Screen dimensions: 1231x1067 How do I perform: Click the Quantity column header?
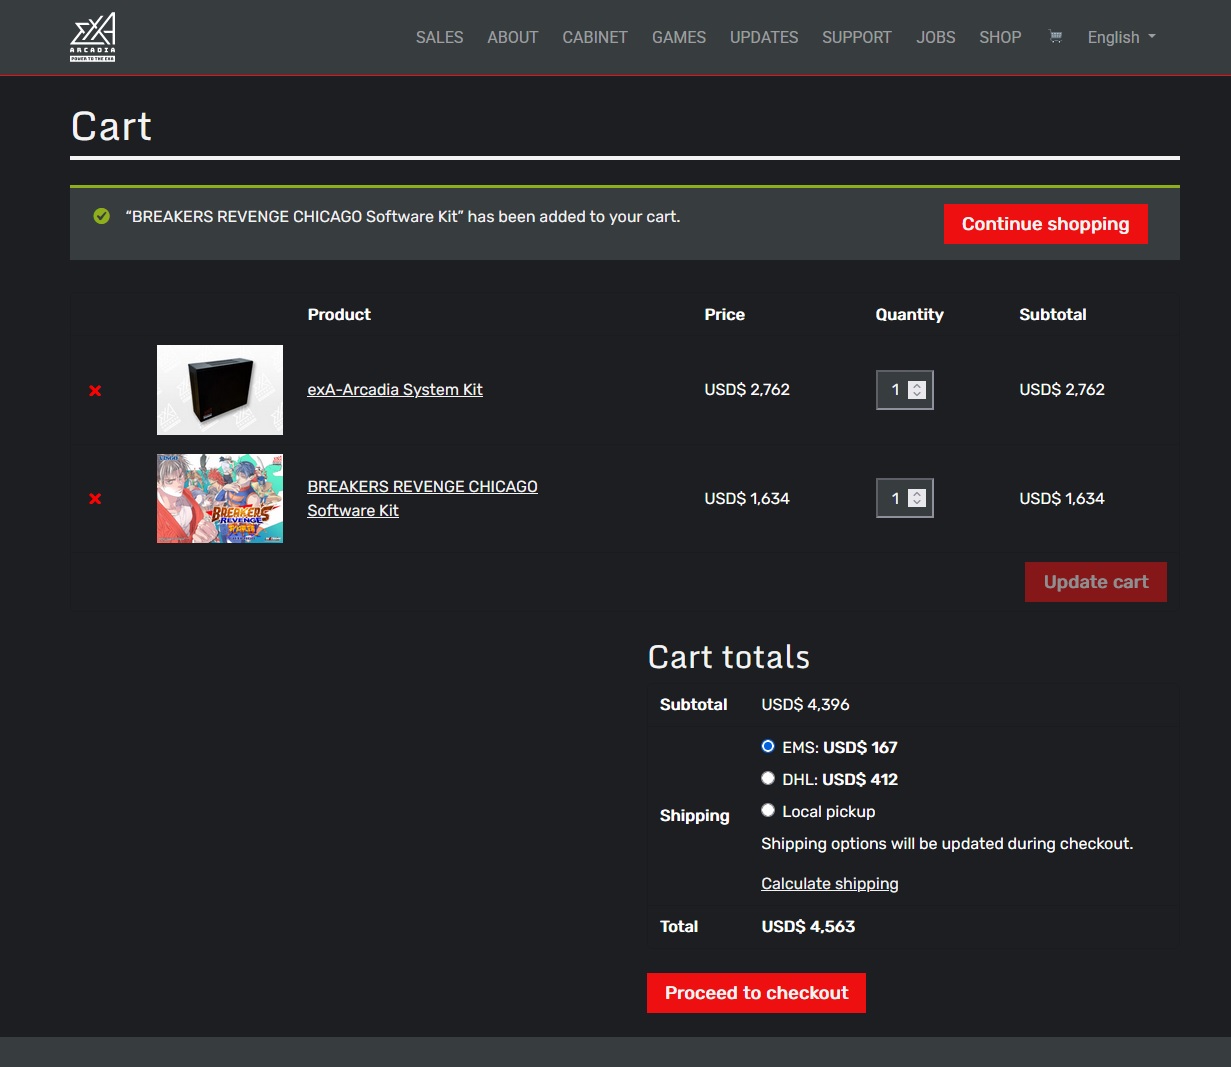(909, 315)
